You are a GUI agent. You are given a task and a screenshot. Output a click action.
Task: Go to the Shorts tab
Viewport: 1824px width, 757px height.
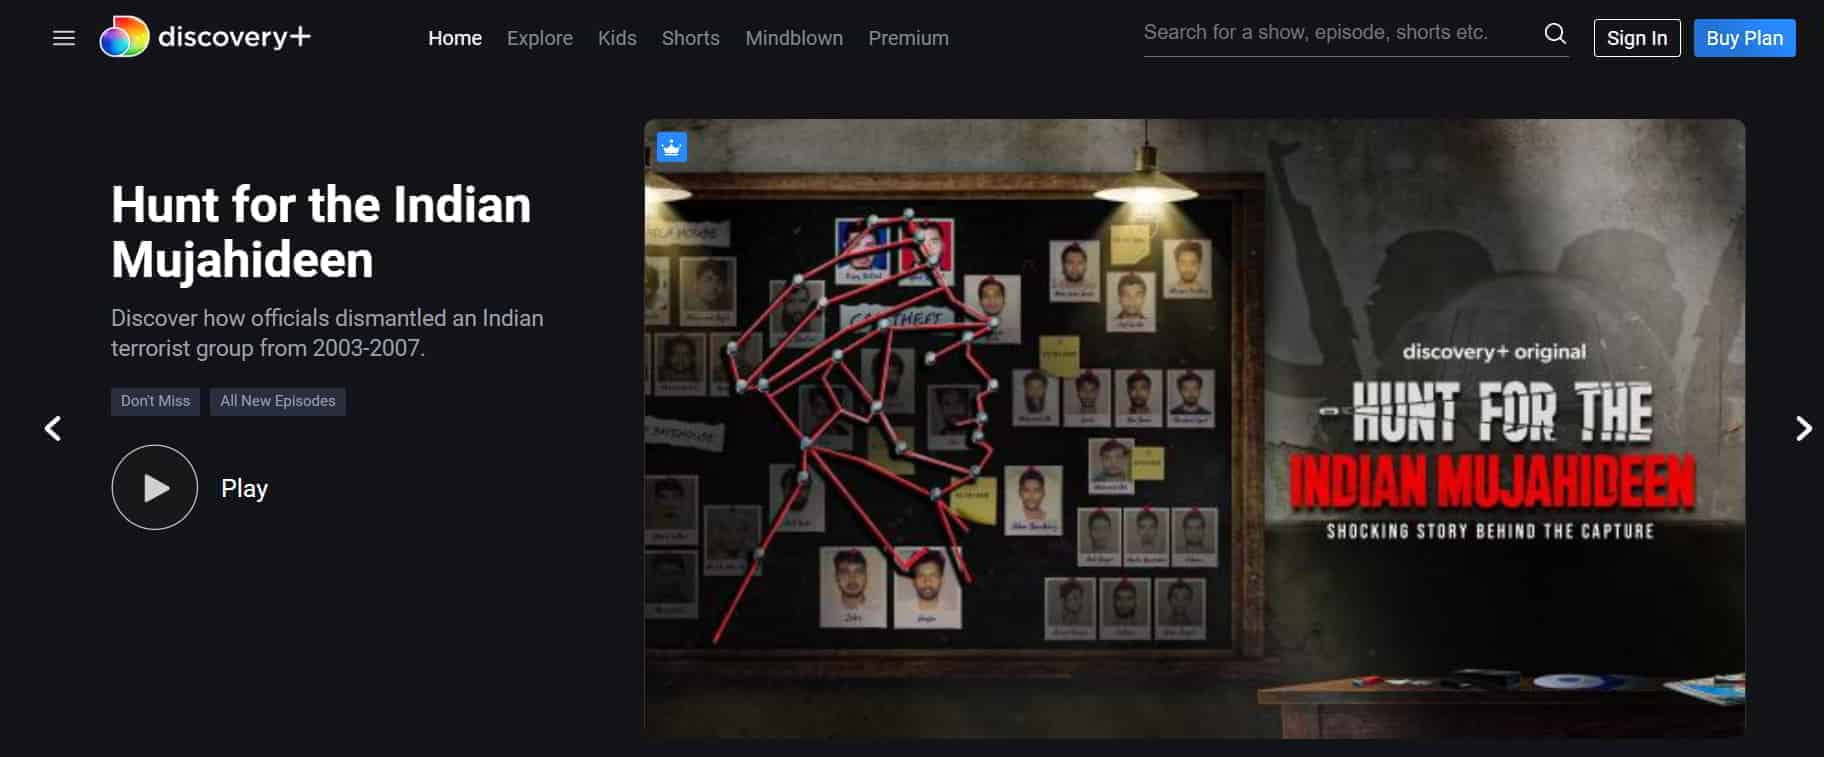(x=691, y=38)
